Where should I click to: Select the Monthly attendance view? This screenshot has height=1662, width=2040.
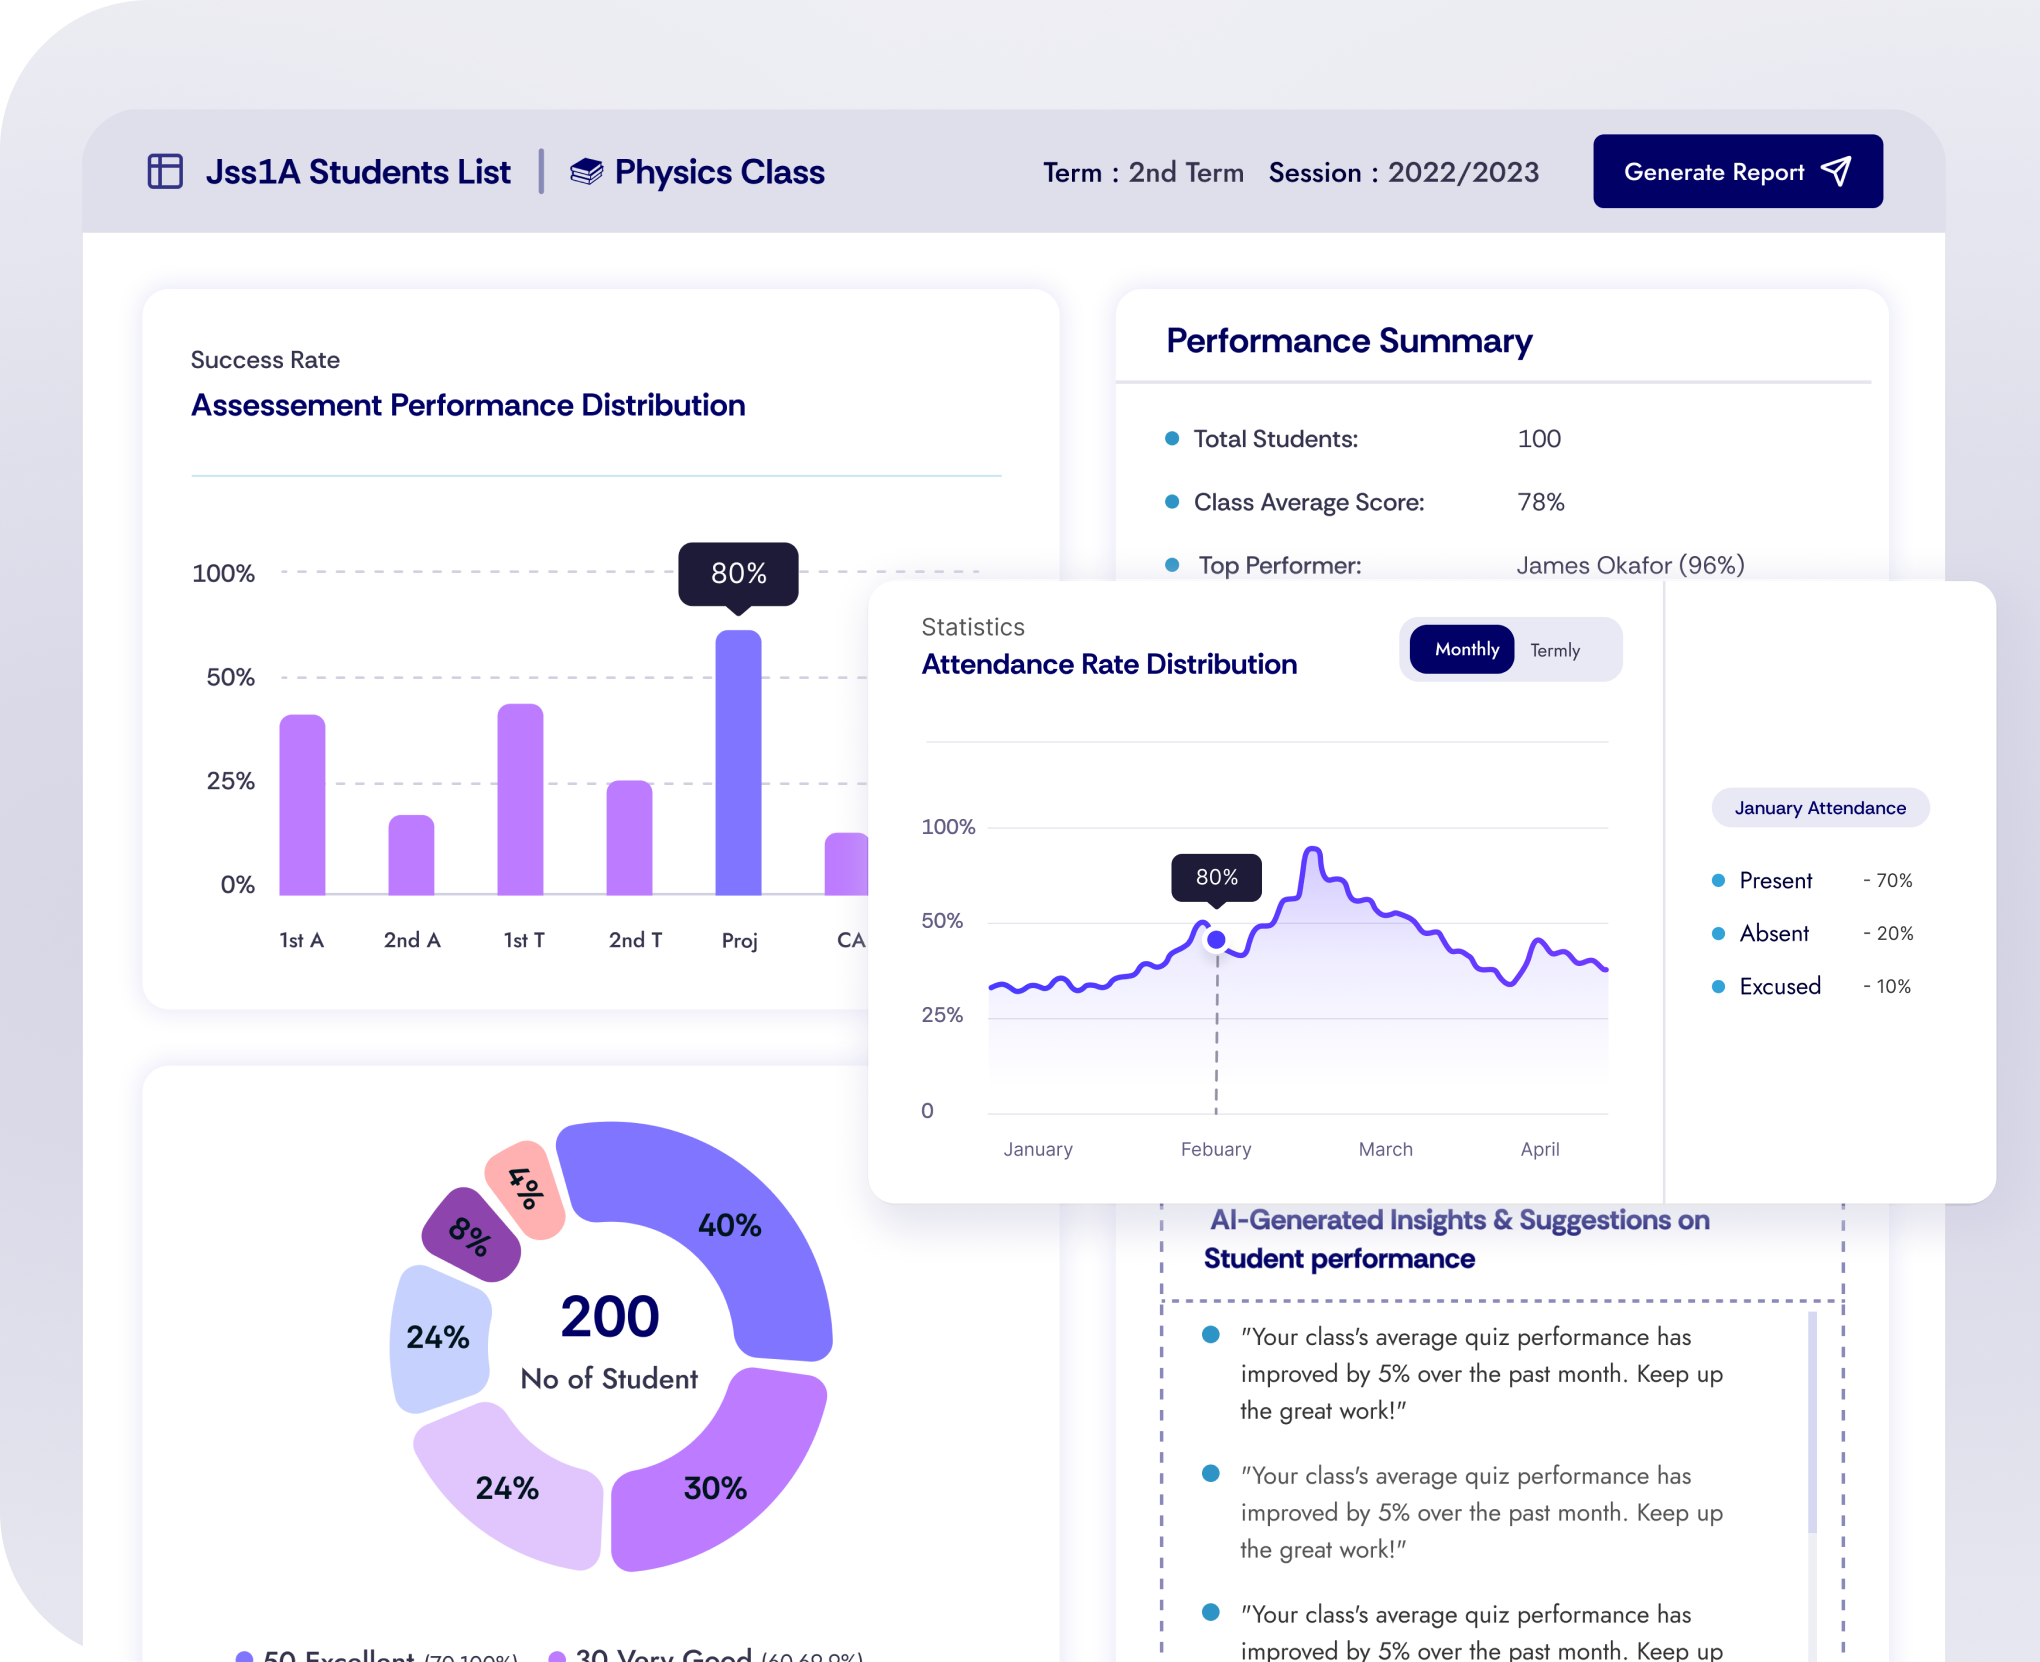(1463, 649)
